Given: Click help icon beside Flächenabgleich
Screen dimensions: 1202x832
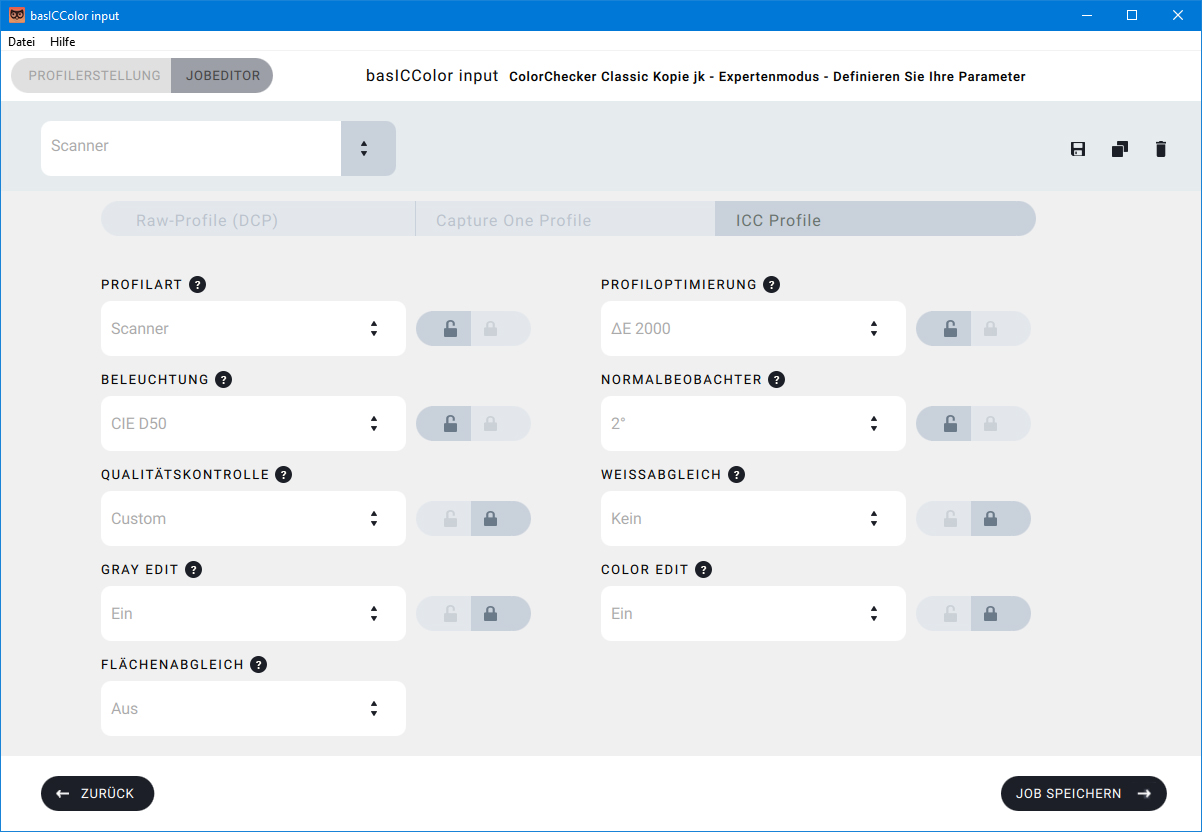Looking at the screenshot, I should pyautogui.click(x=259, y=665).
